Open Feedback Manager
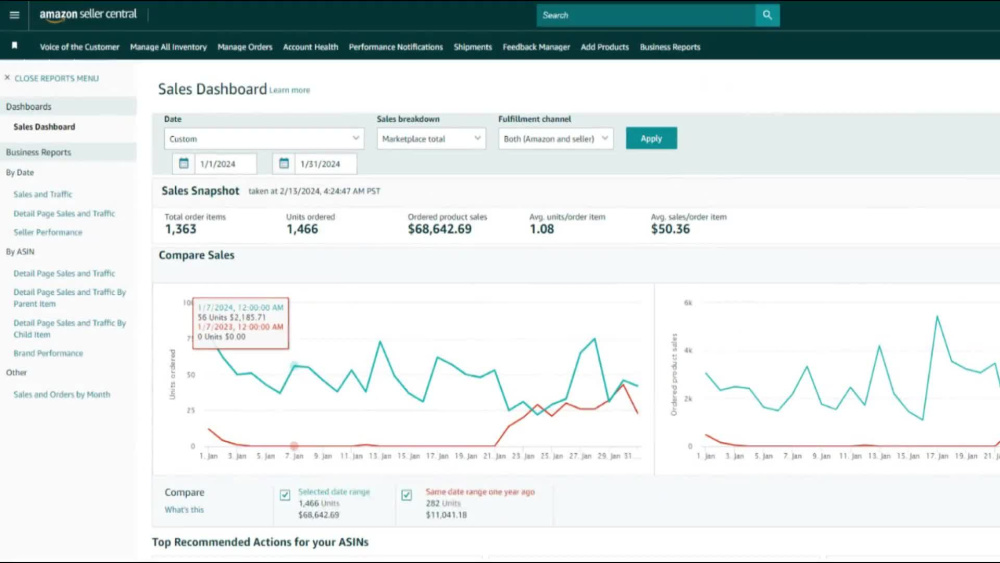Screen dimensions: 1000x563 pyautogui.click(x=536, y=47)
